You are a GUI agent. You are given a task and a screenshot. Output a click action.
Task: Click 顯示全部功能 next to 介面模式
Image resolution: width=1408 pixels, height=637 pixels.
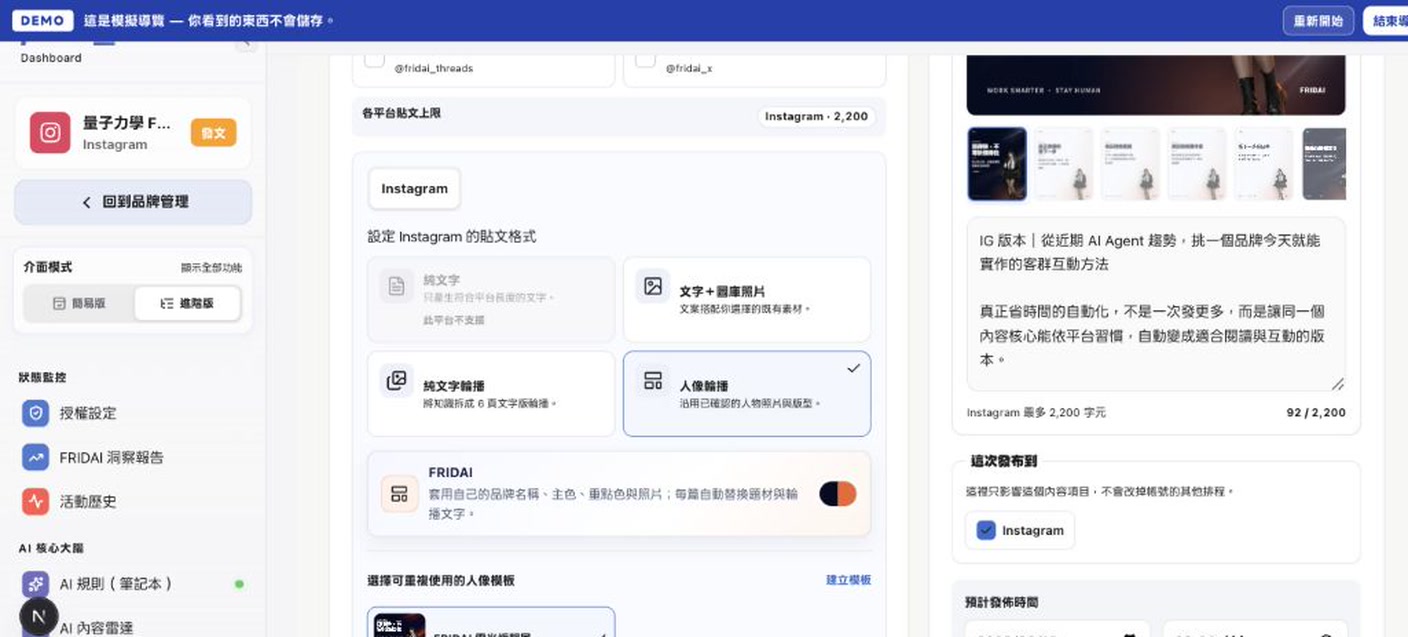pyautogui.click(x=211, y=268)
